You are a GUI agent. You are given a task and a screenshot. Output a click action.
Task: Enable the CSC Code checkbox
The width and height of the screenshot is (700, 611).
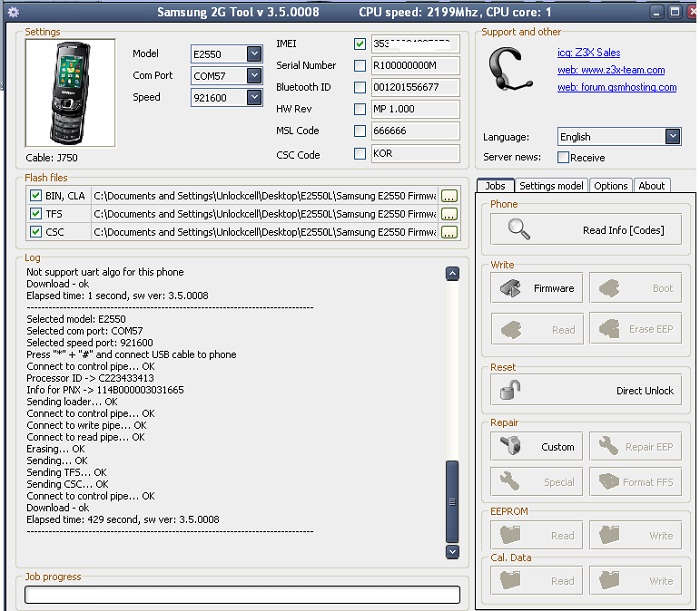[360, 154]
